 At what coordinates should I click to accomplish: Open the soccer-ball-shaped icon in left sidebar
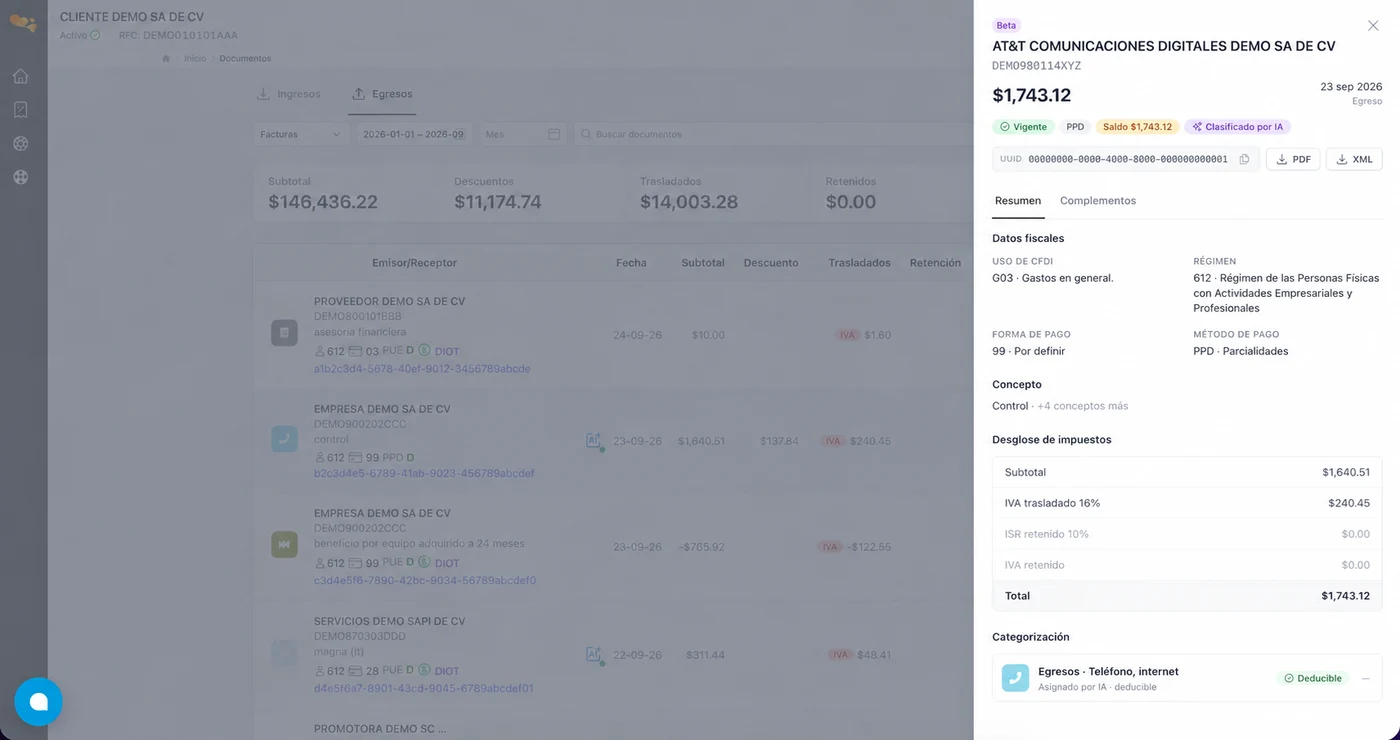point(20,143)
